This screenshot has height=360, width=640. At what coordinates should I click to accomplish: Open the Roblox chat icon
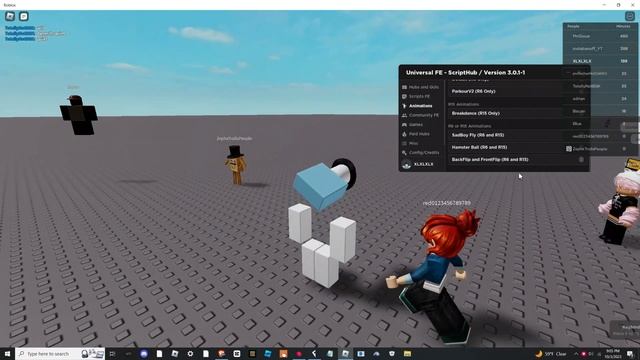24,16
